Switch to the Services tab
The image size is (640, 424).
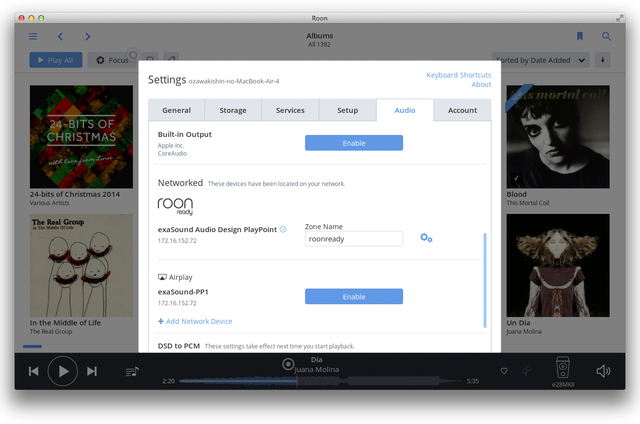tap(290, 110)
